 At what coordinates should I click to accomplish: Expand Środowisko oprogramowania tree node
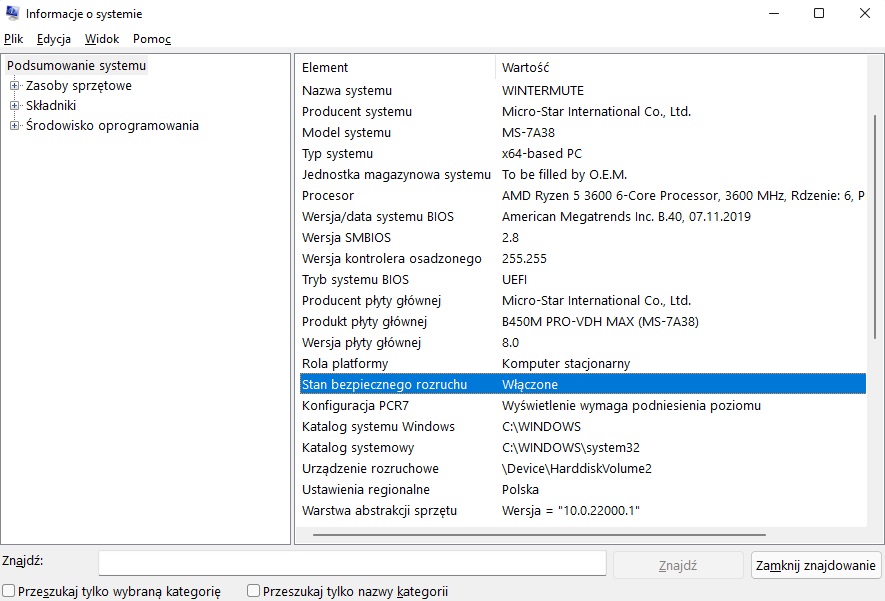tap(14, 125)
